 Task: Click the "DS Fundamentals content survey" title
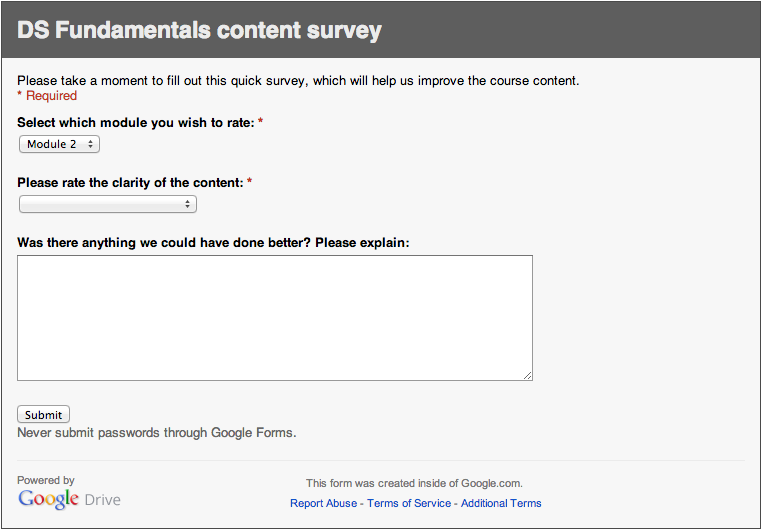tap(199, 30)
